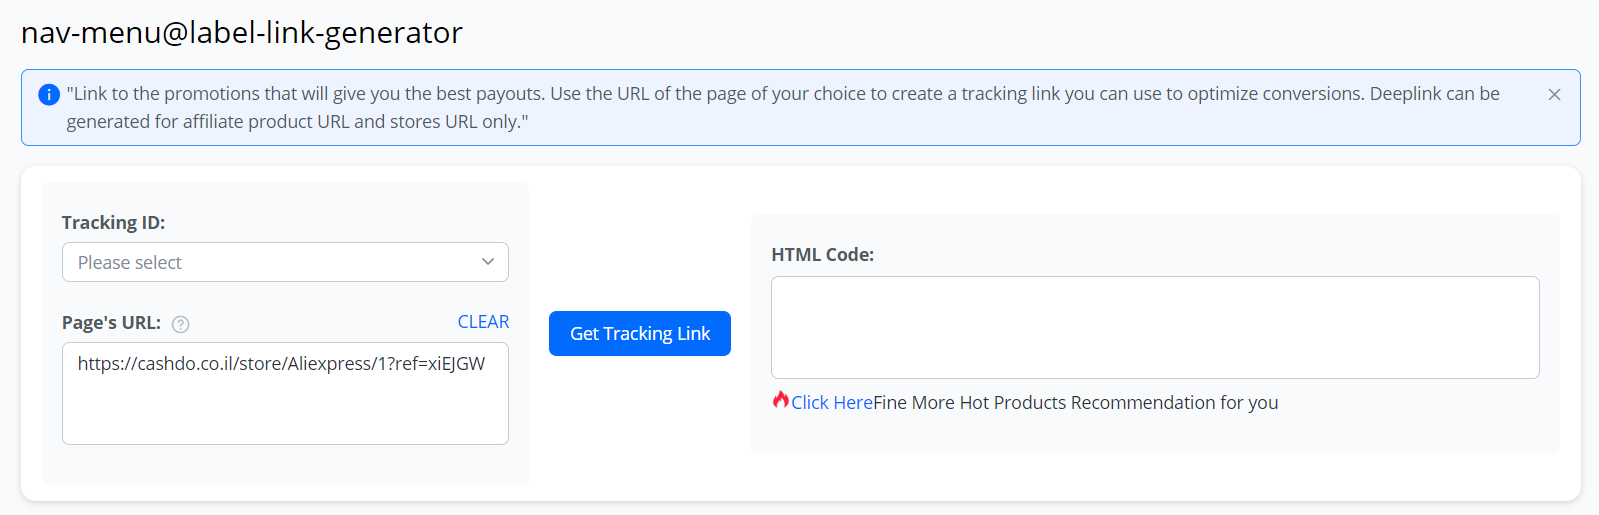Viewport: 1599px width, 515px height.
Task: Follow the Click Here link
Action: (832, 403)
